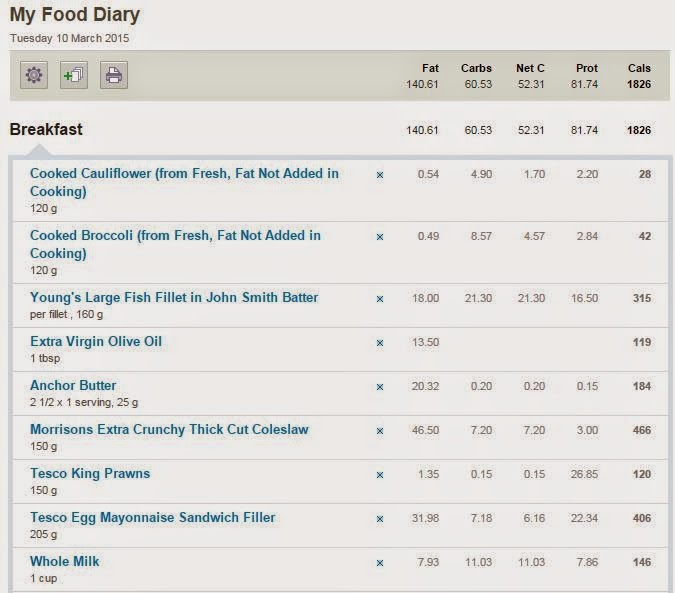Viewport: 675px width, 593px height.
Task: Open Anchor Butter food details link
Action: (x=73, y=385)
